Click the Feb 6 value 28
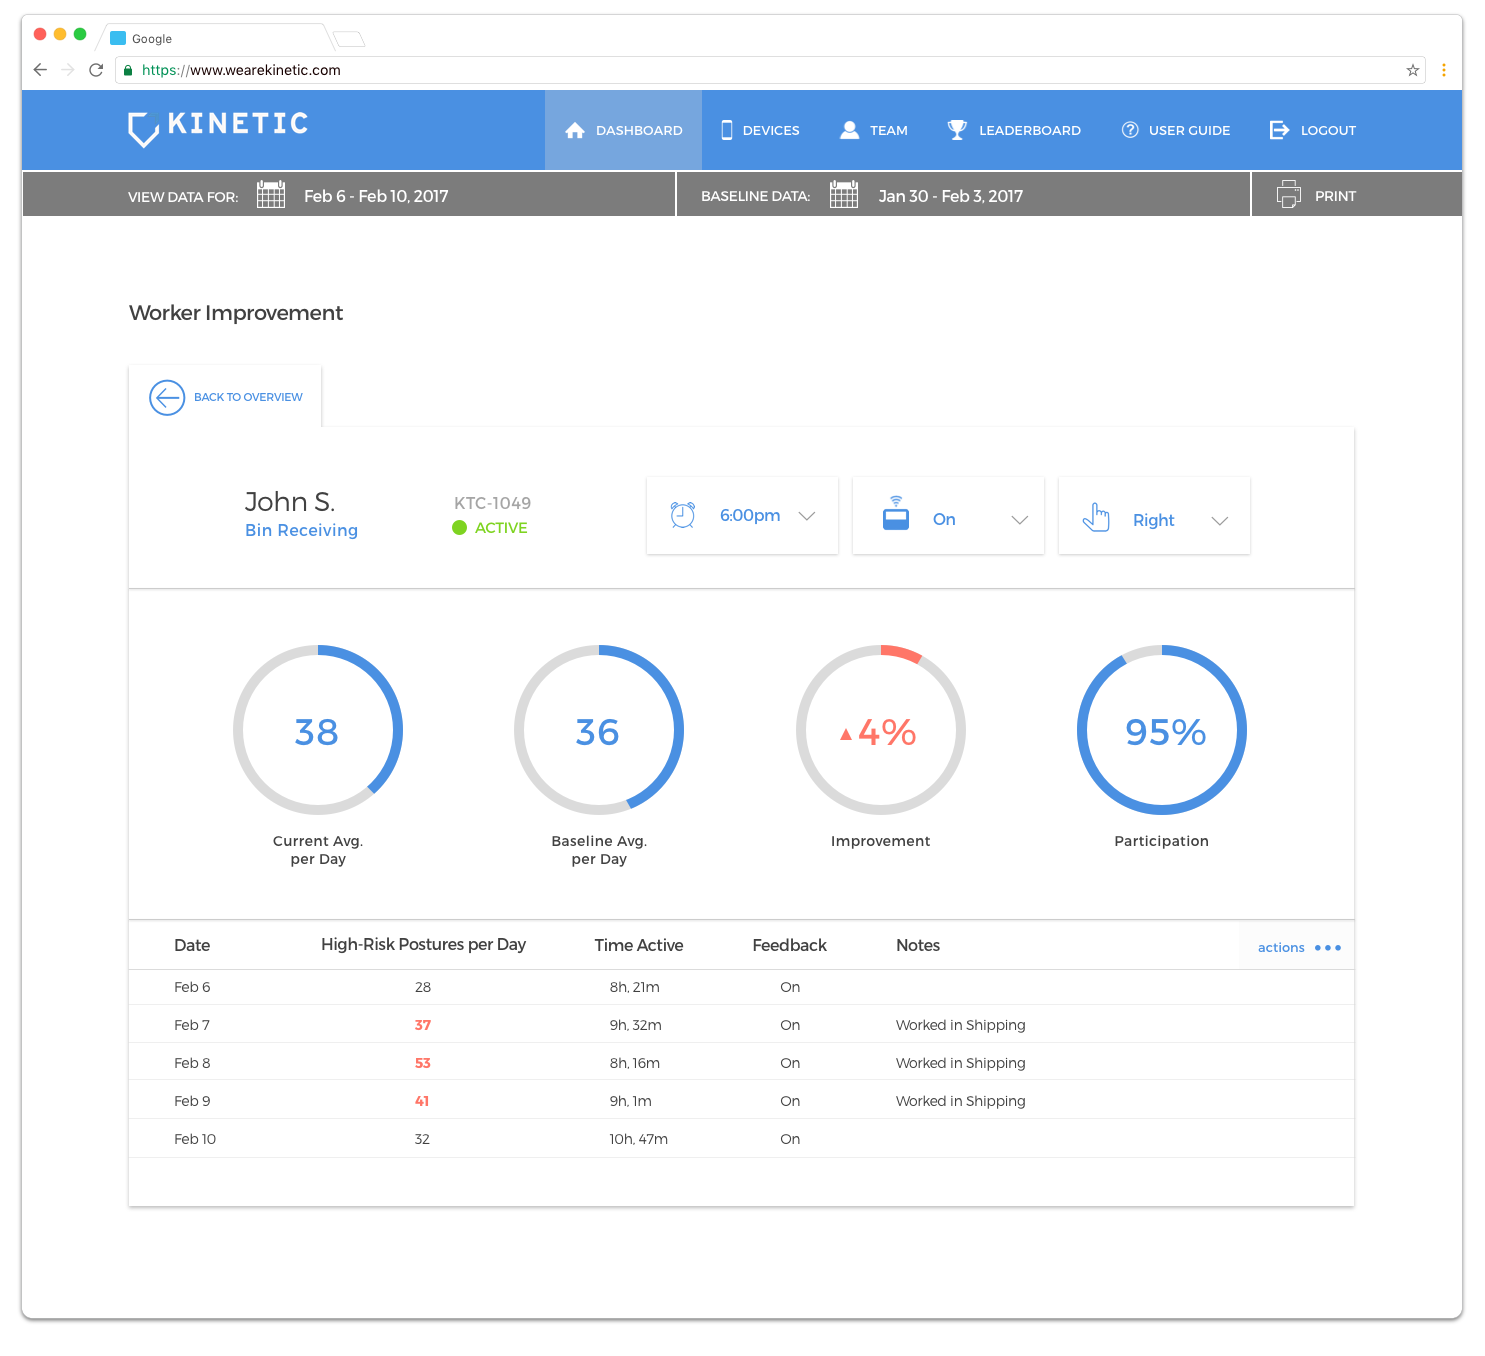Image resolution: width=1485 pixels, height=1356 pixels. point(423,987)
